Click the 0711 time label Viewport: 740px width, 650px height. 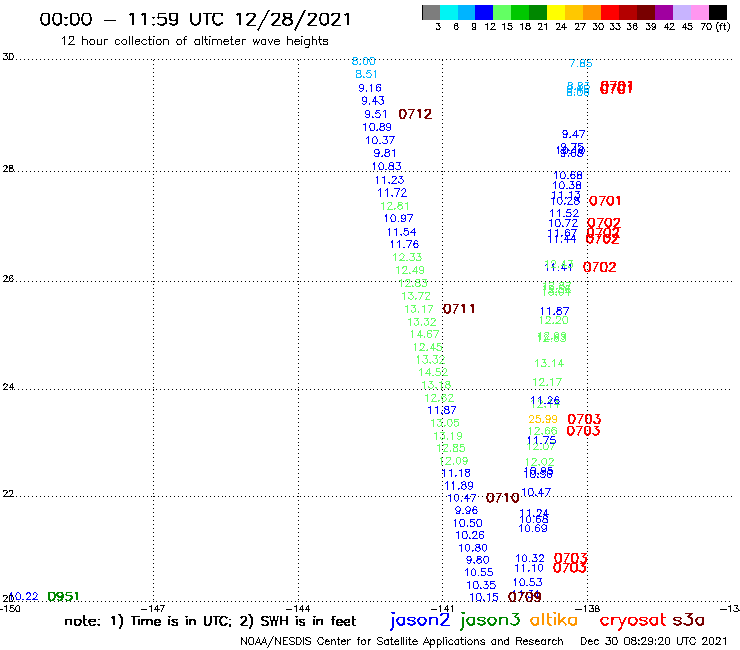coord(459,309)
